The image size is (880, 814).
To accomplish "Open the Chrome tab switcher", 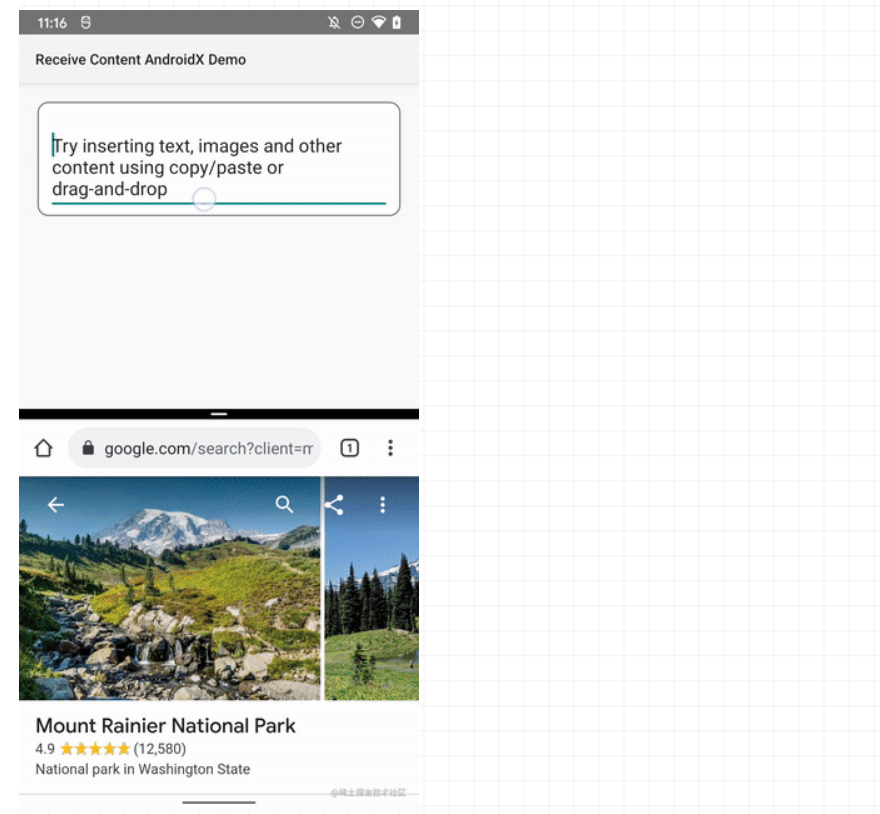I will tap(349, 448).
